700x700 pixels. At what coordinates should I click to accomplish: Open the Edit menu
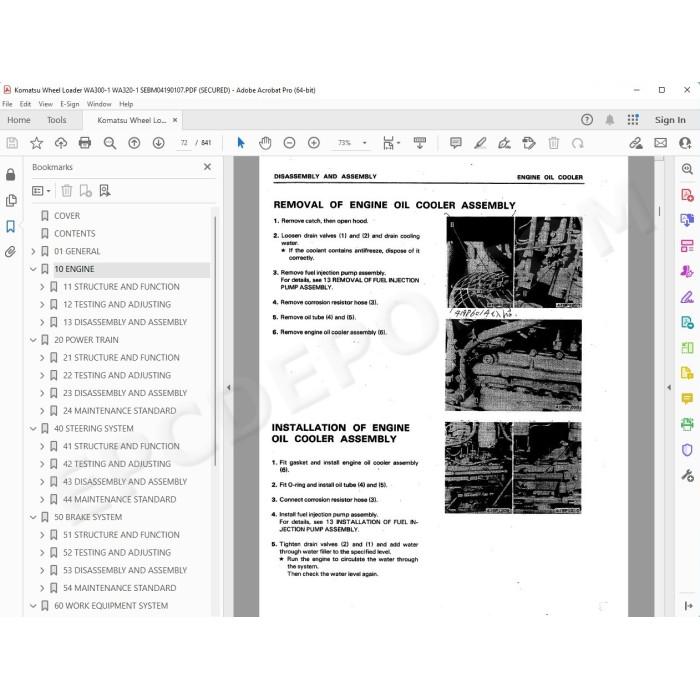coord(25,104)
